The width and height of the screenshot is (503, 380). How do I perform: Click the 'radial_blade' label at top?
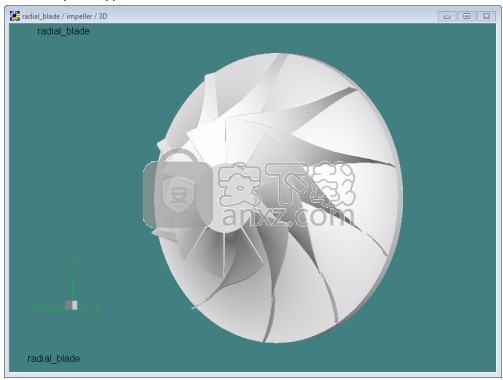coord(63,31)
